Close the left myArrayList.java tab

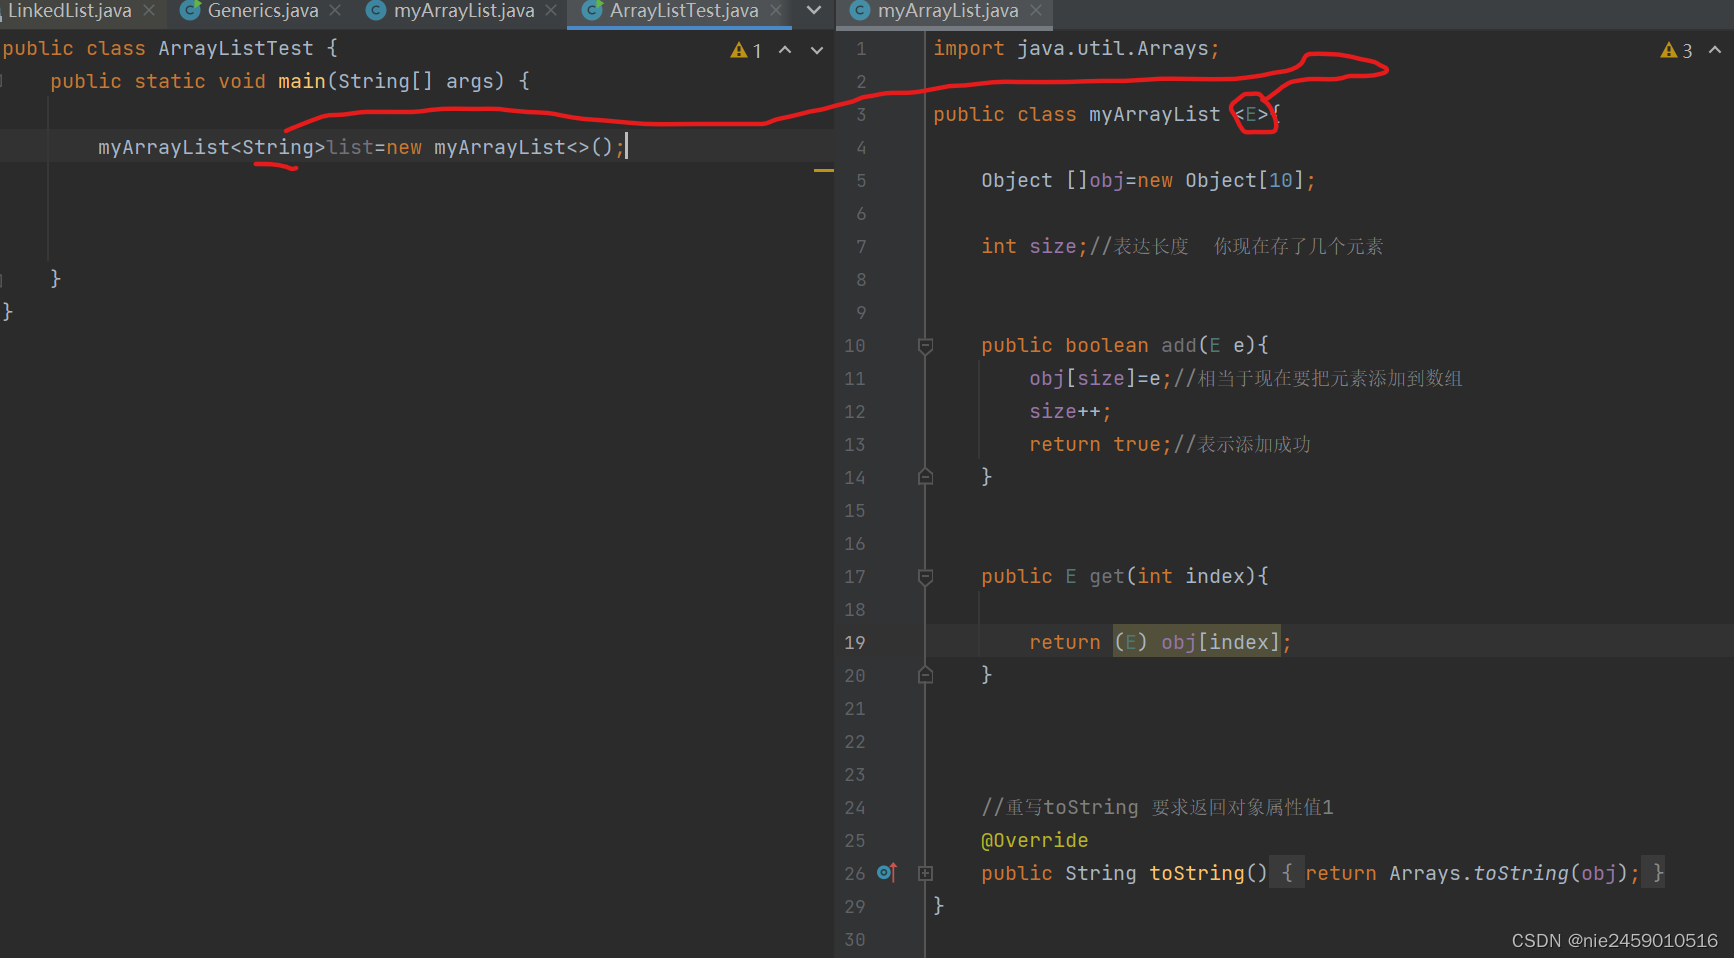pyautogui.click(x=551, y=11)
